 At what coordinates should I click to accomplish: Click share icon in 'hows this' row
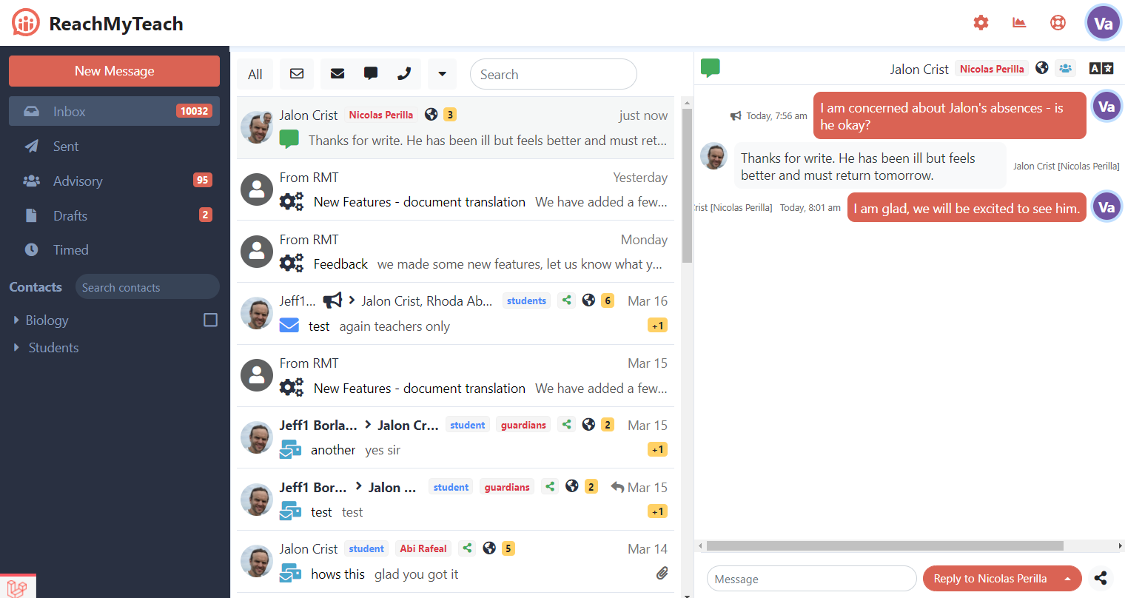(x=467, y=548)
